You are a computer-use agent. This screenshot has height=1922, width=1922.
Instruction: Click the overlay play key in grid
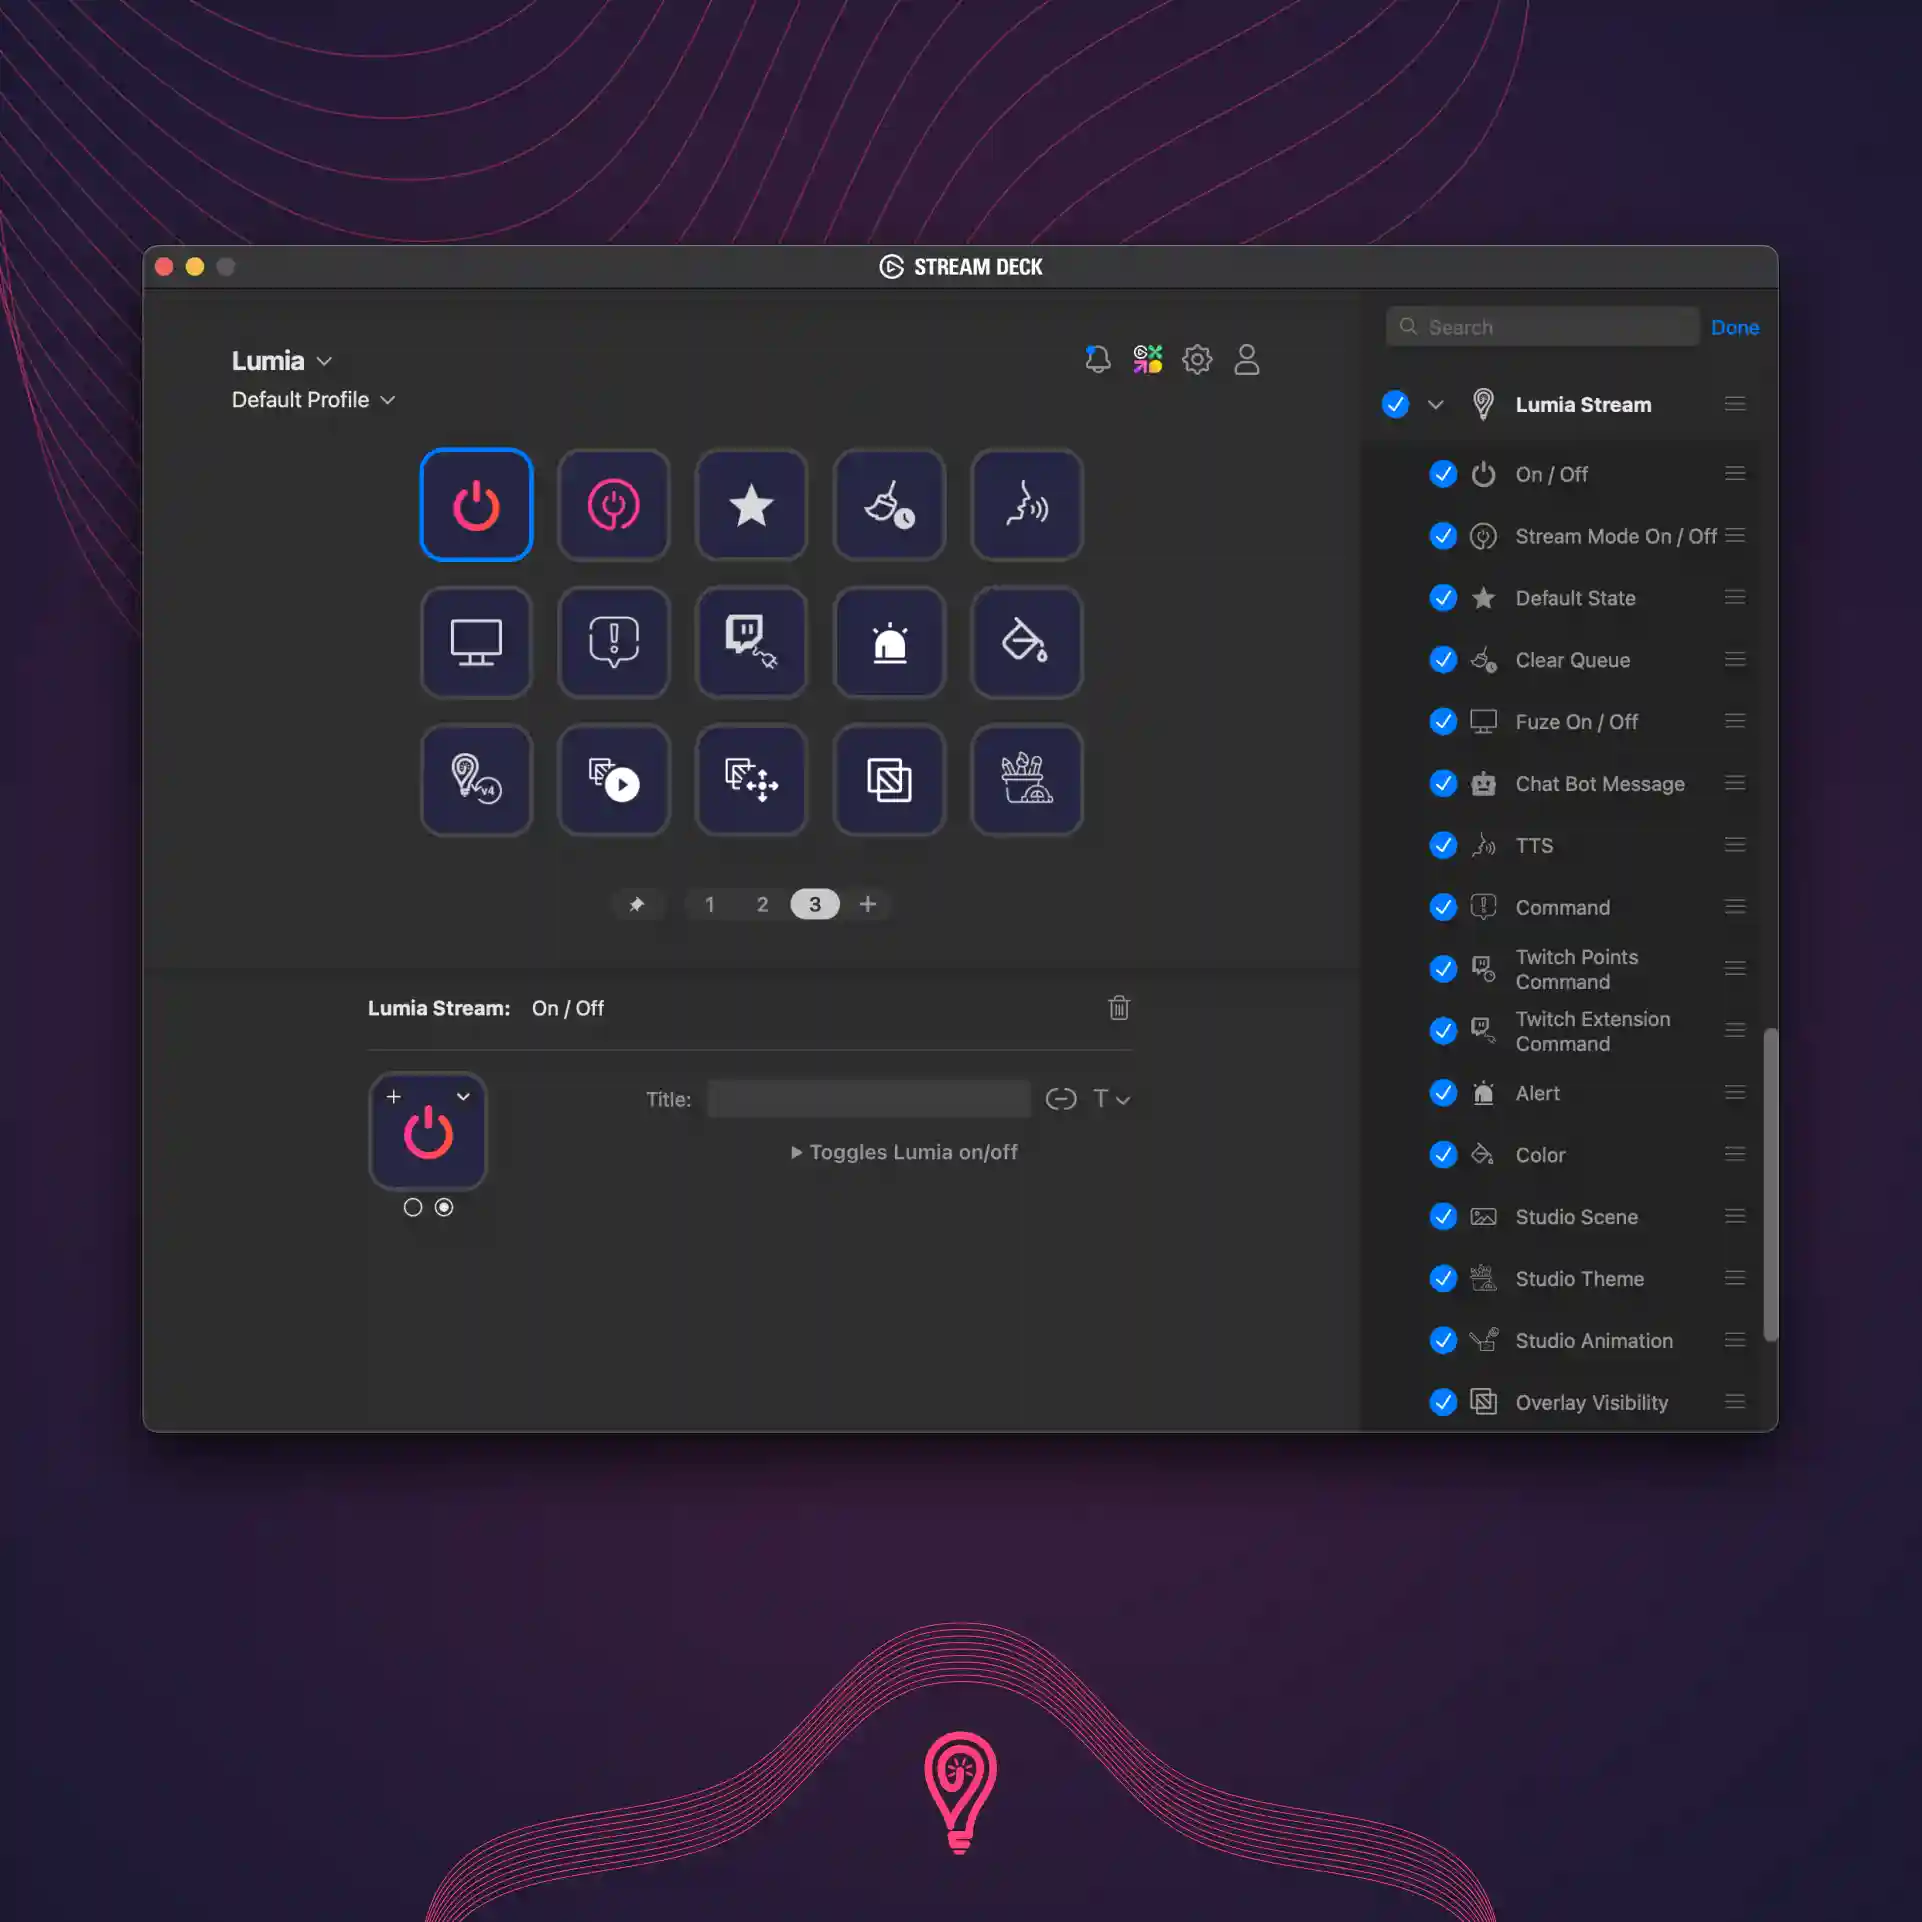coord(614,780)
